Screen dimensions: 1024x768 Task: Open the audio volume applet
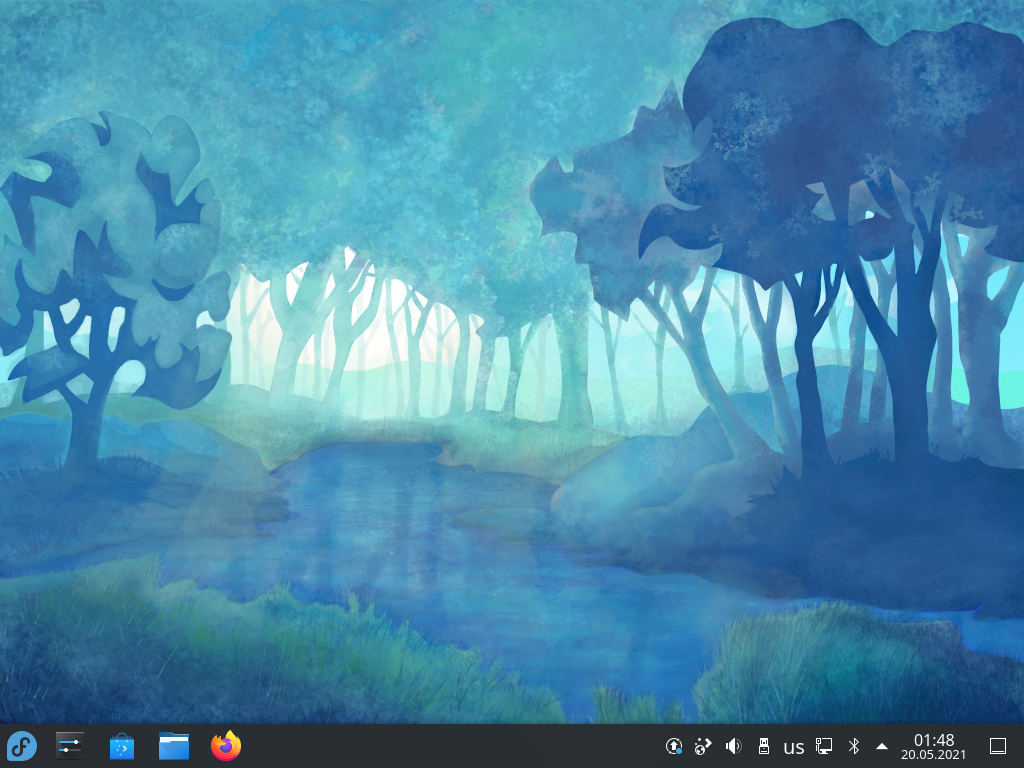click(733, 746)
